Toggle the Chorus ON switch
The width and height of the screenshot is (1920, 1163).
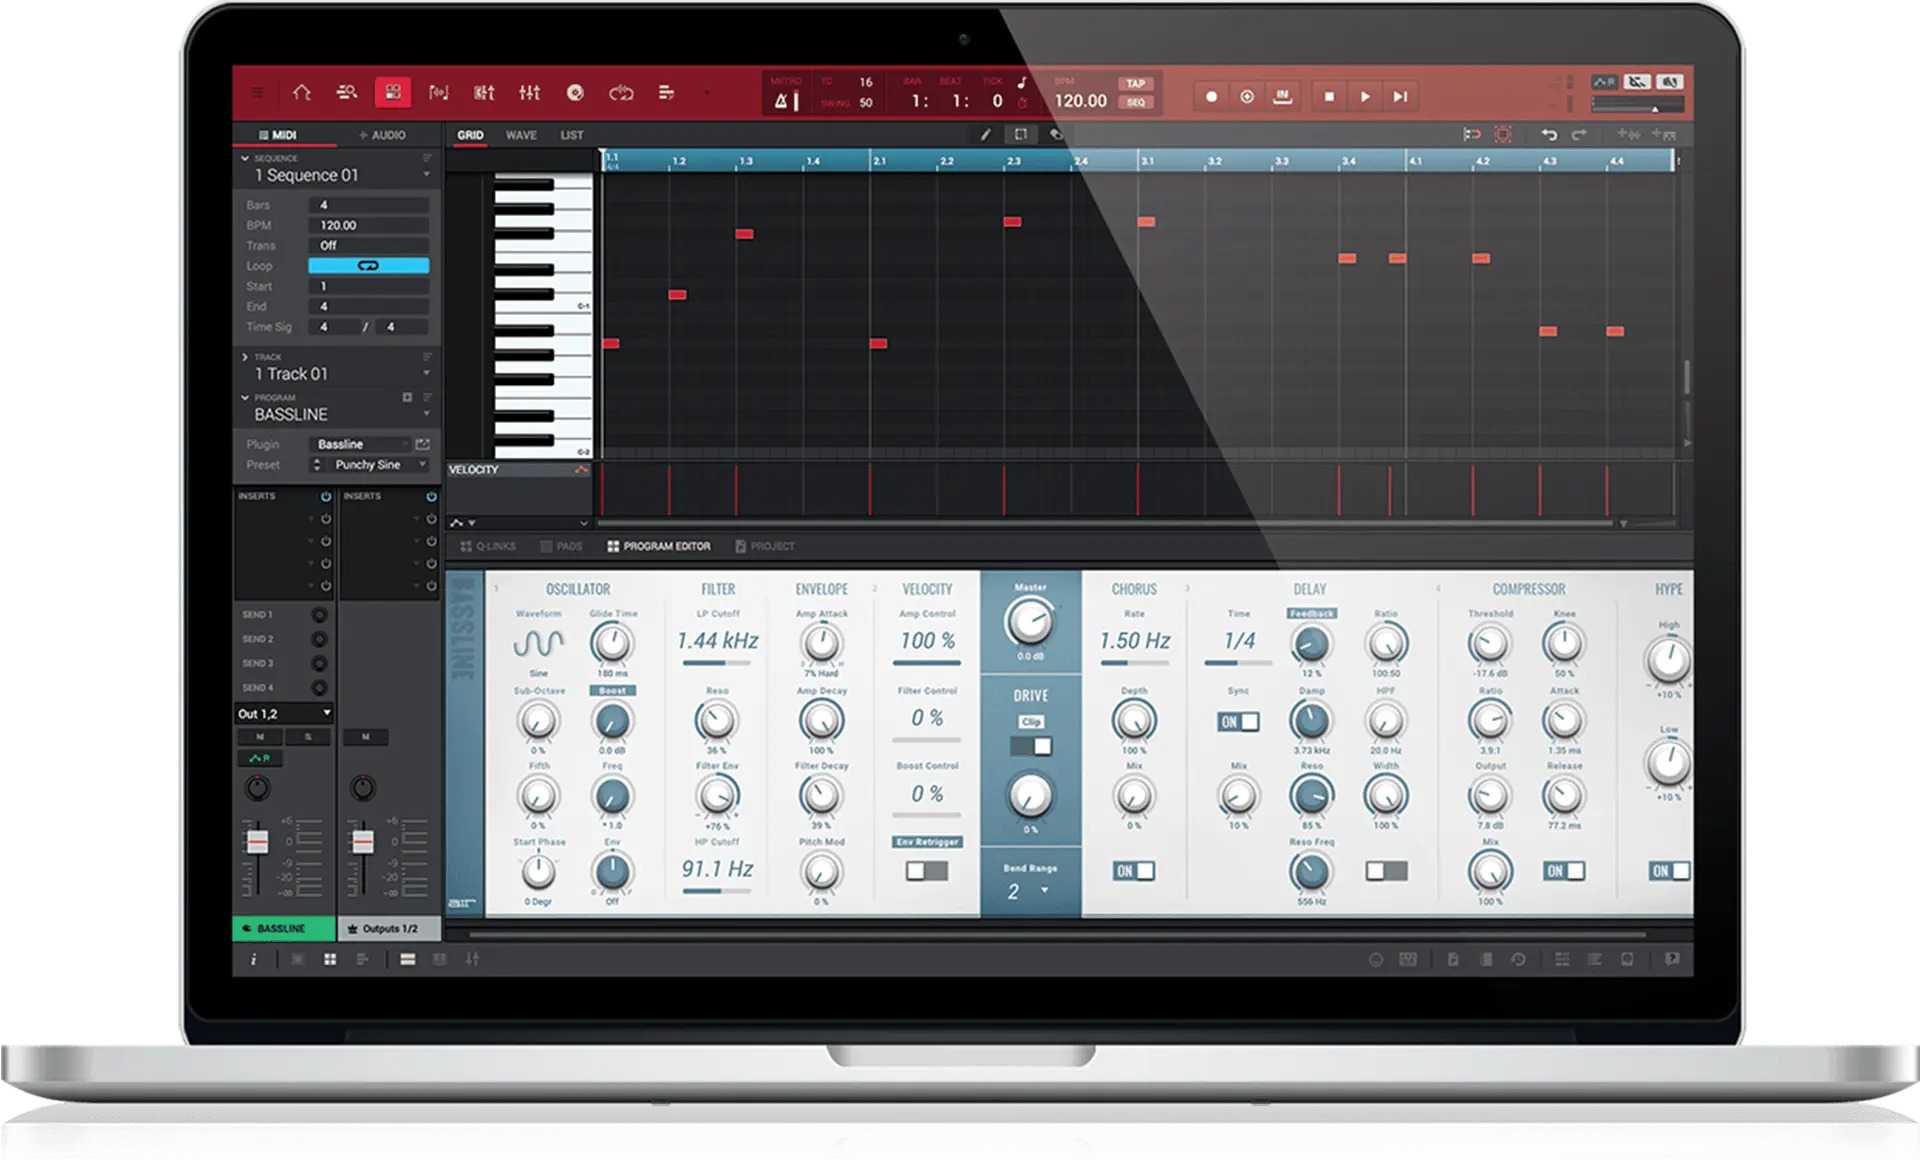click(x=1134, y=871)
